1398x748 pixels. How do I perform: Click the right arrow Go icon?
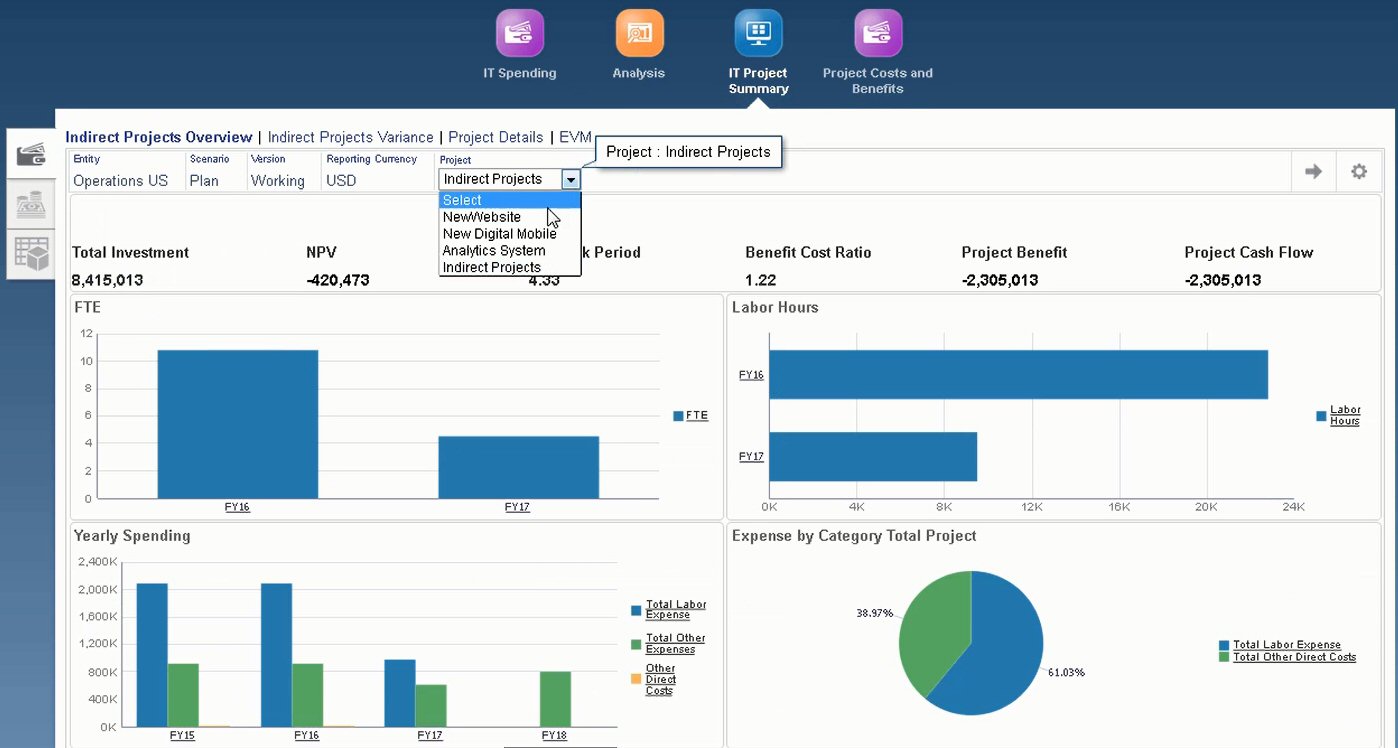coord(1313,172)
